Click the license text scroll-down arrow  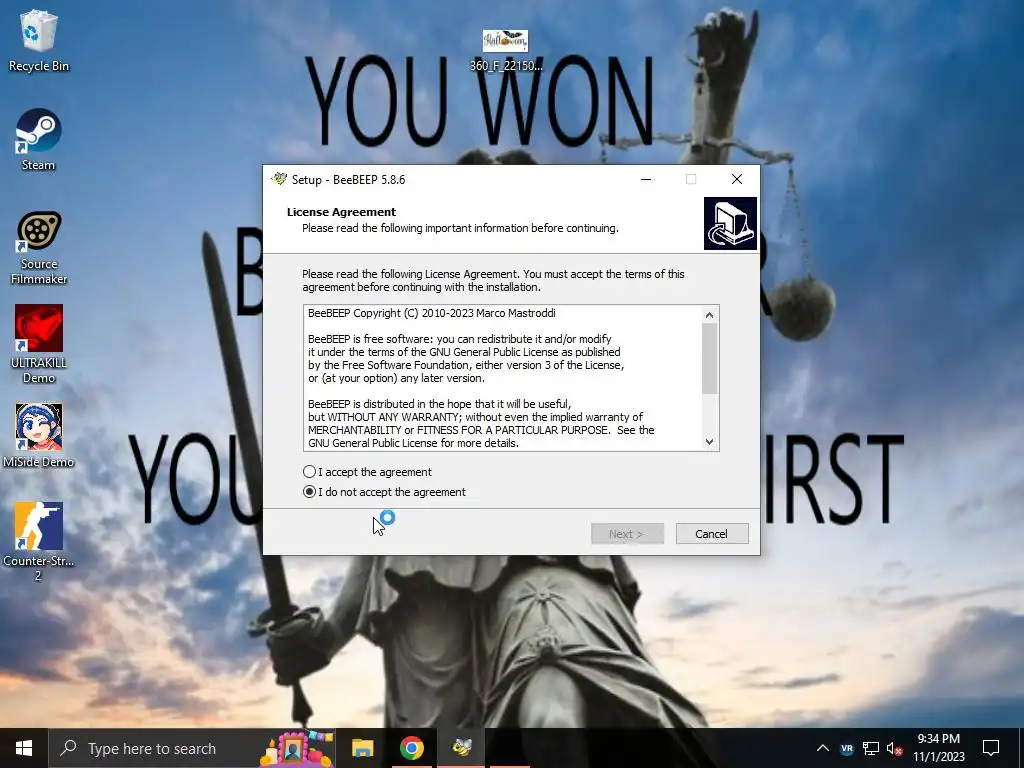pyautogui.click(x=709, y=441)
